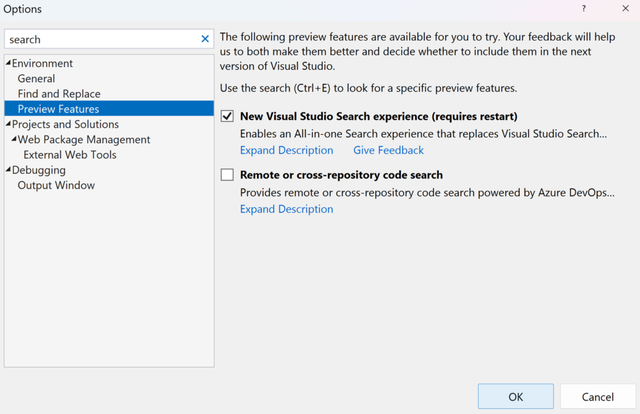The width and height of the screenshot is (640, 414).
Task: Open External Web Tools settings
Action: (x=70, y=155)
